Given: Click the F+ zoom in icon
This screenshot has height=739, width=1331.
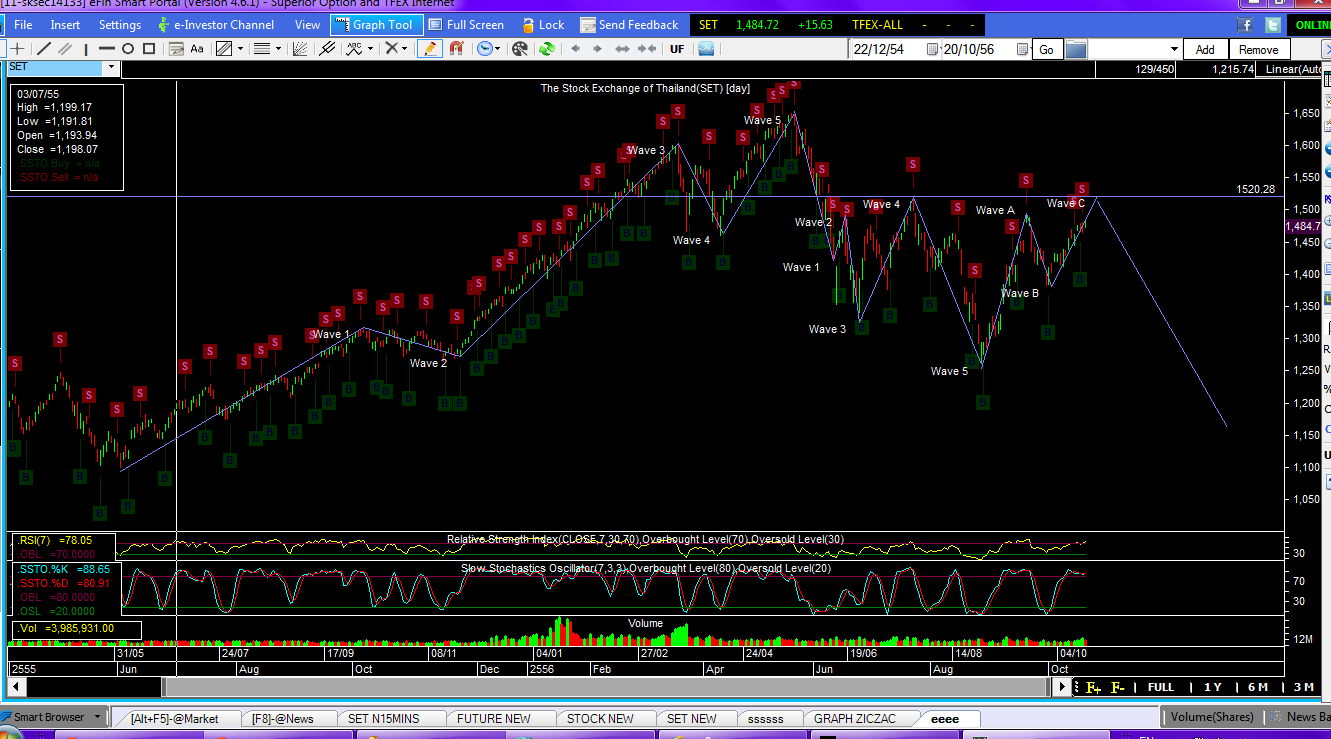Looking at the screenshot, I should 1093,687.
